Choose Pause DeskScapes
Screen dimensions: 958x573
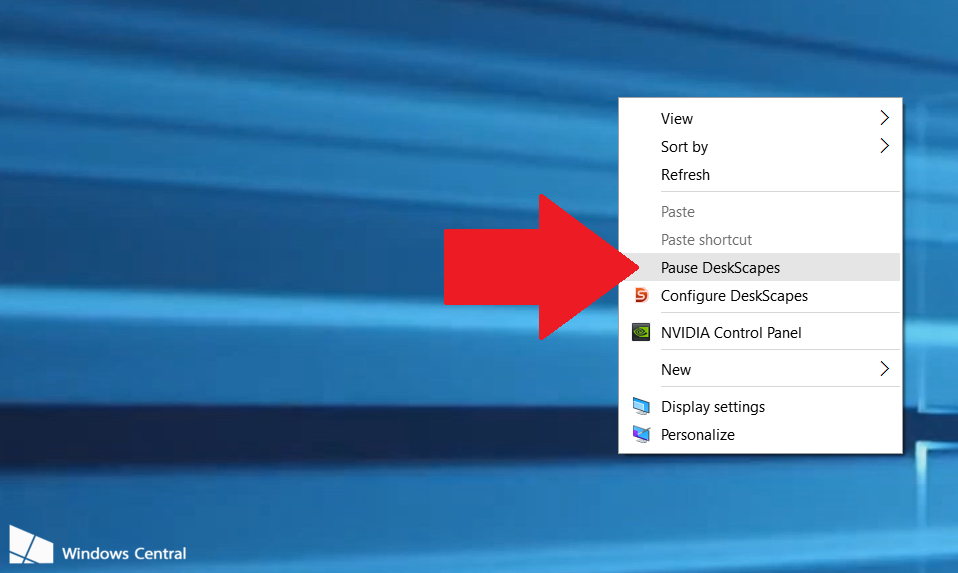[760, 268]
